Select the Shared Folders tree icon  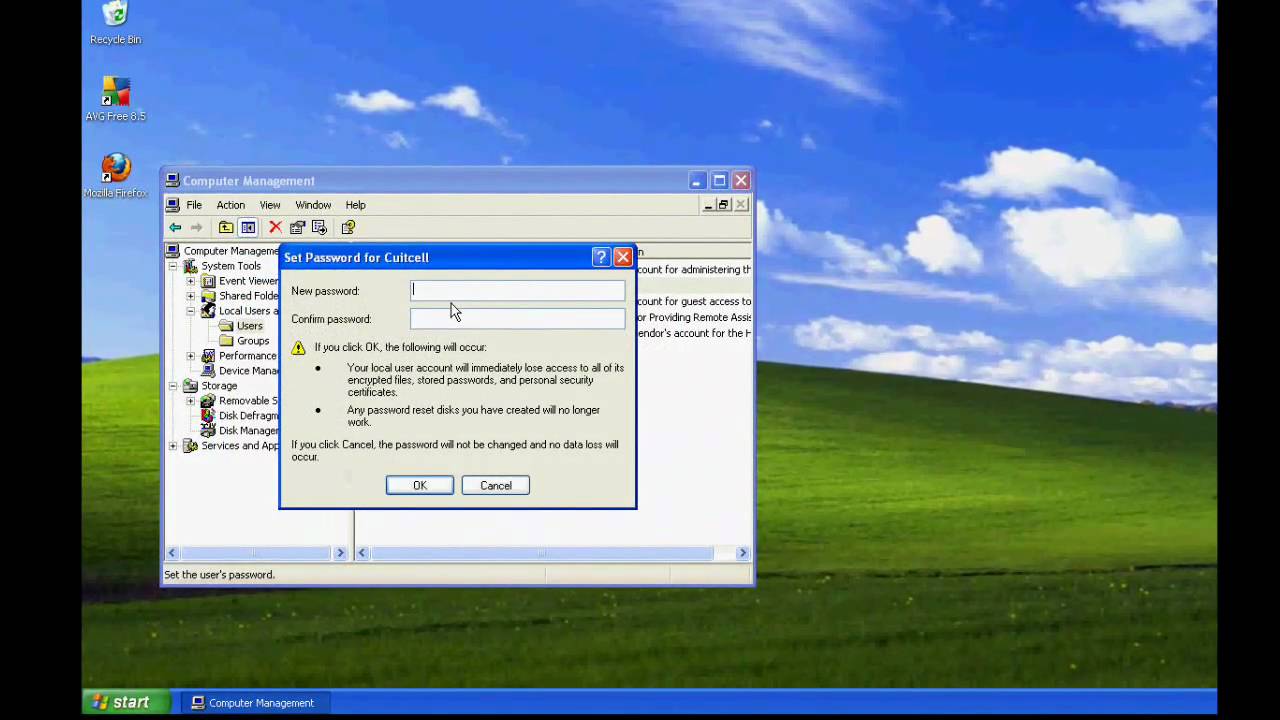[208, 296]
